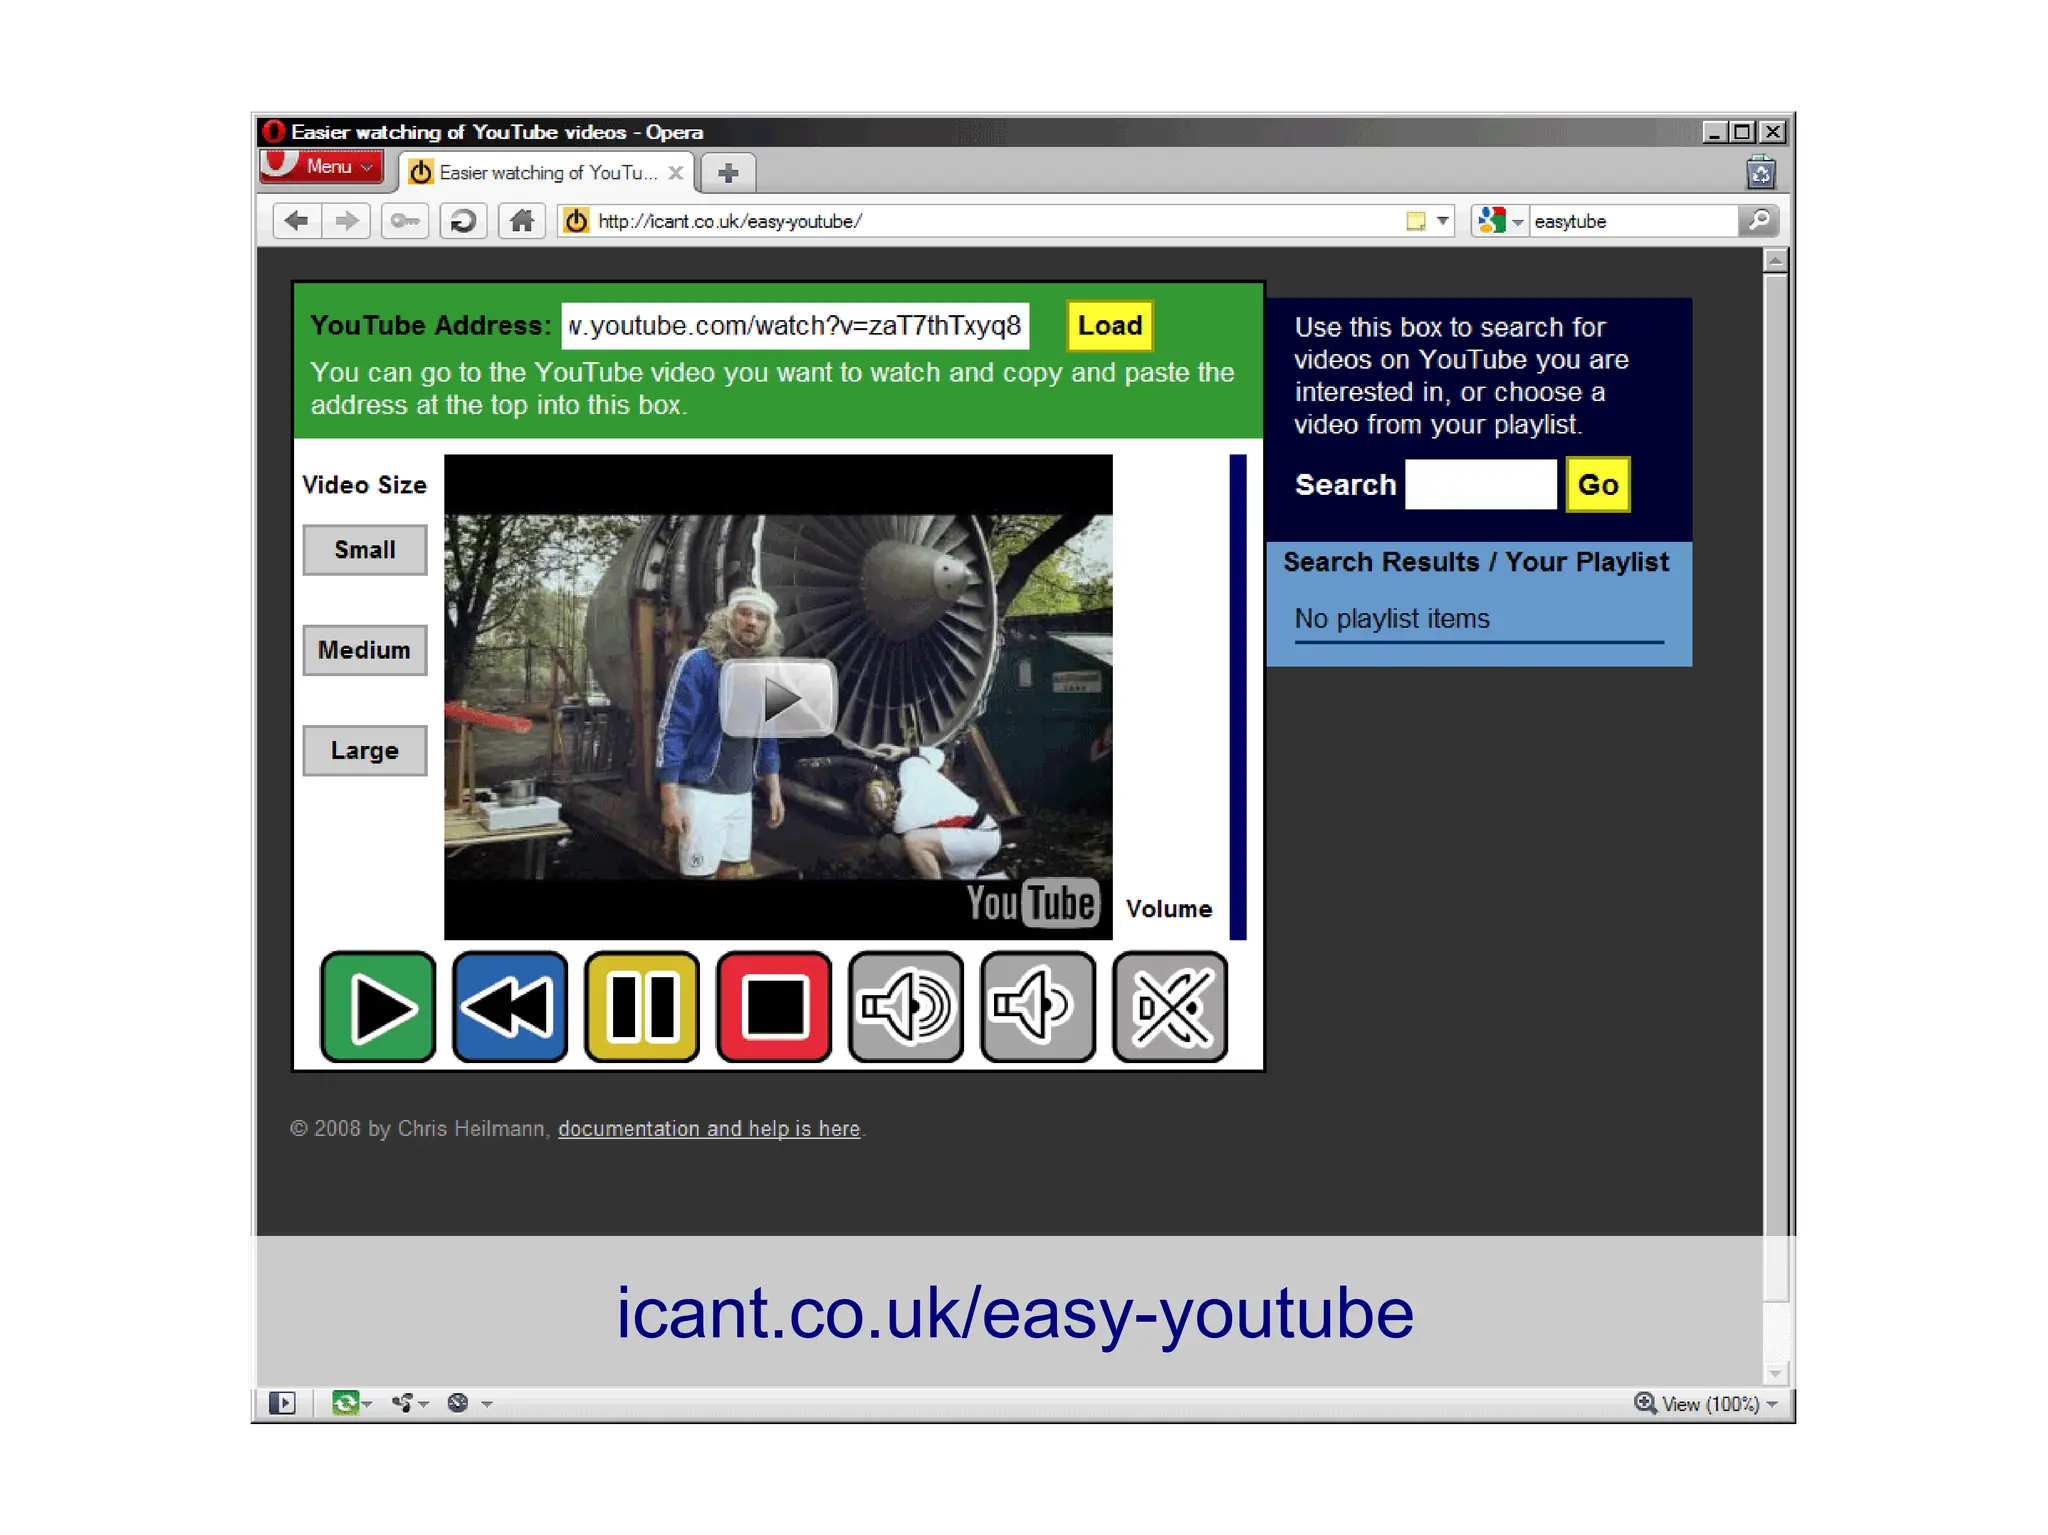
Task: Click the password wand key icon
Action: pos(405,221)
